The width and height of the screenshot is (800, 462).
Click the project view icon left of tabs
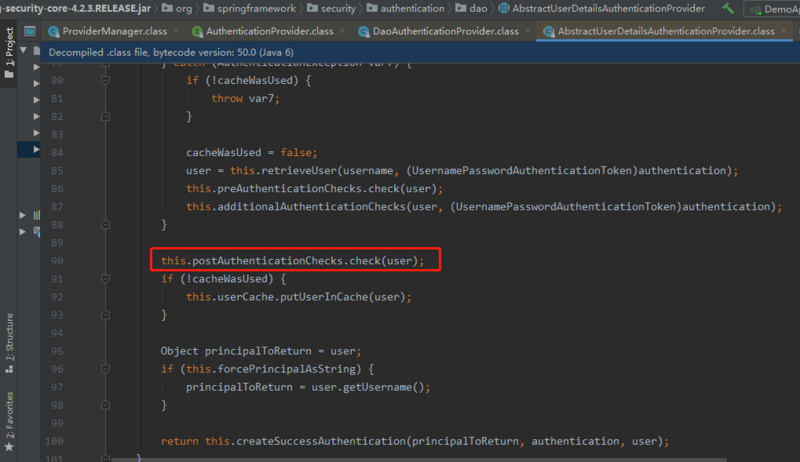(30, 32)
